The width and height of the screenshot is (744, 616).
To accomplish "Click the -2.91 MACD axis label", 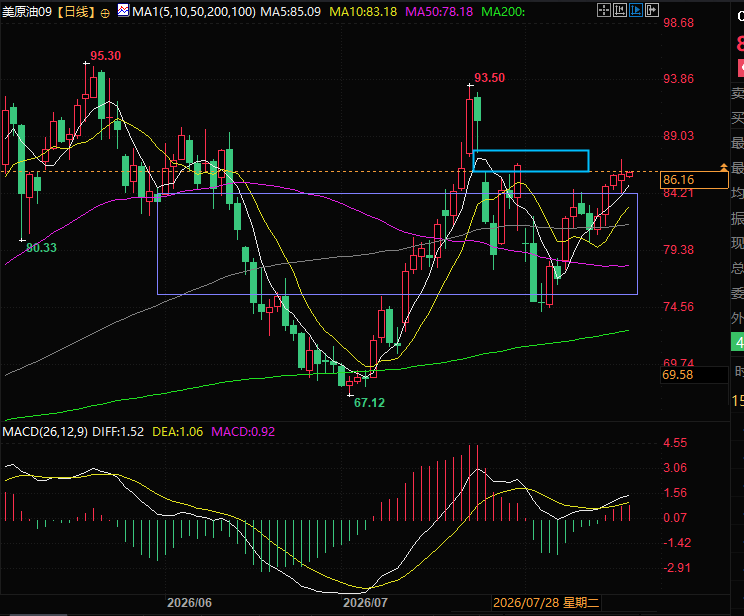I will 679,568.
